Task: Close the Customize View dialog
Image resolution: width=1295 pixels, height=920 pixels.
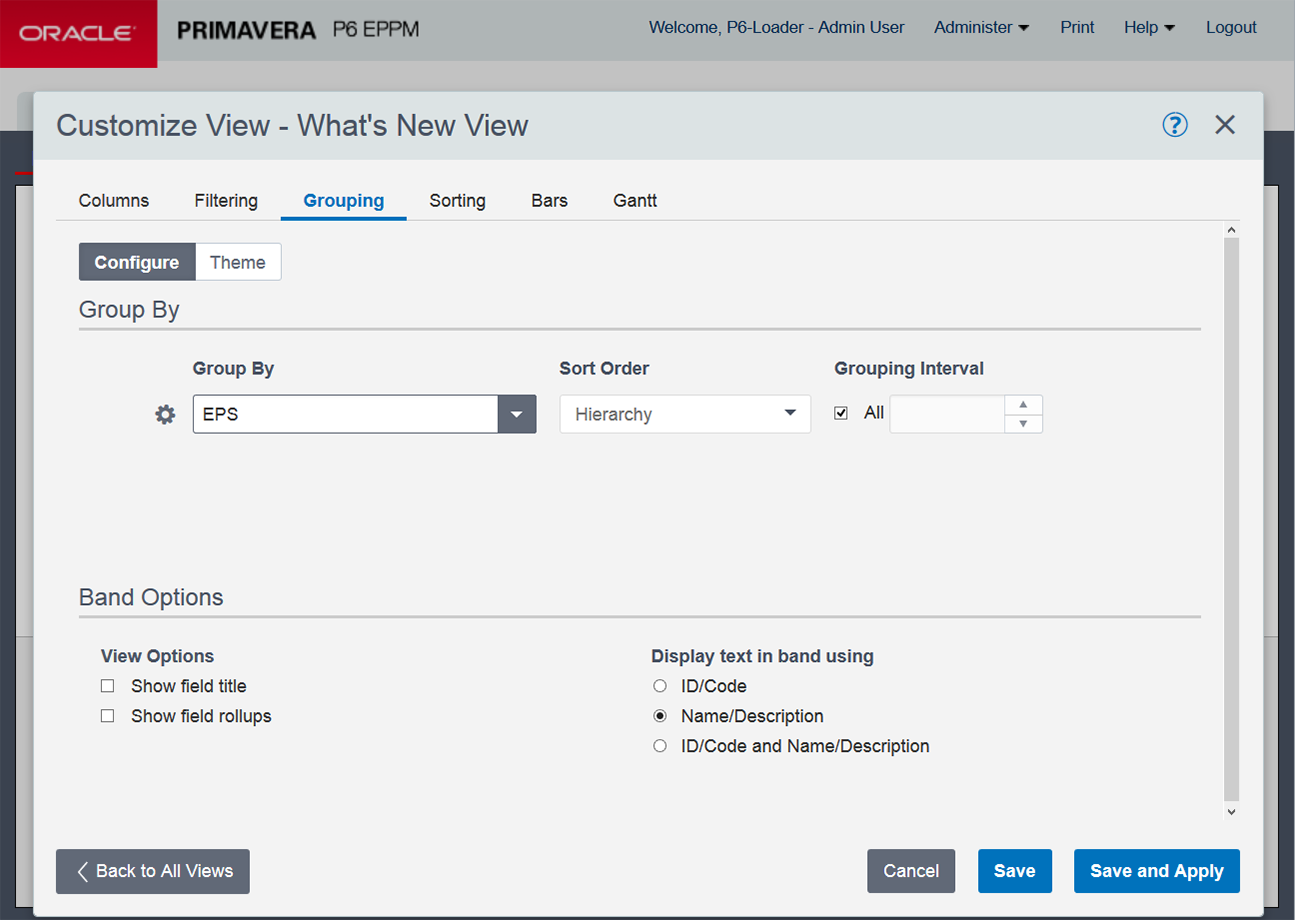Action: (1225, 125)
